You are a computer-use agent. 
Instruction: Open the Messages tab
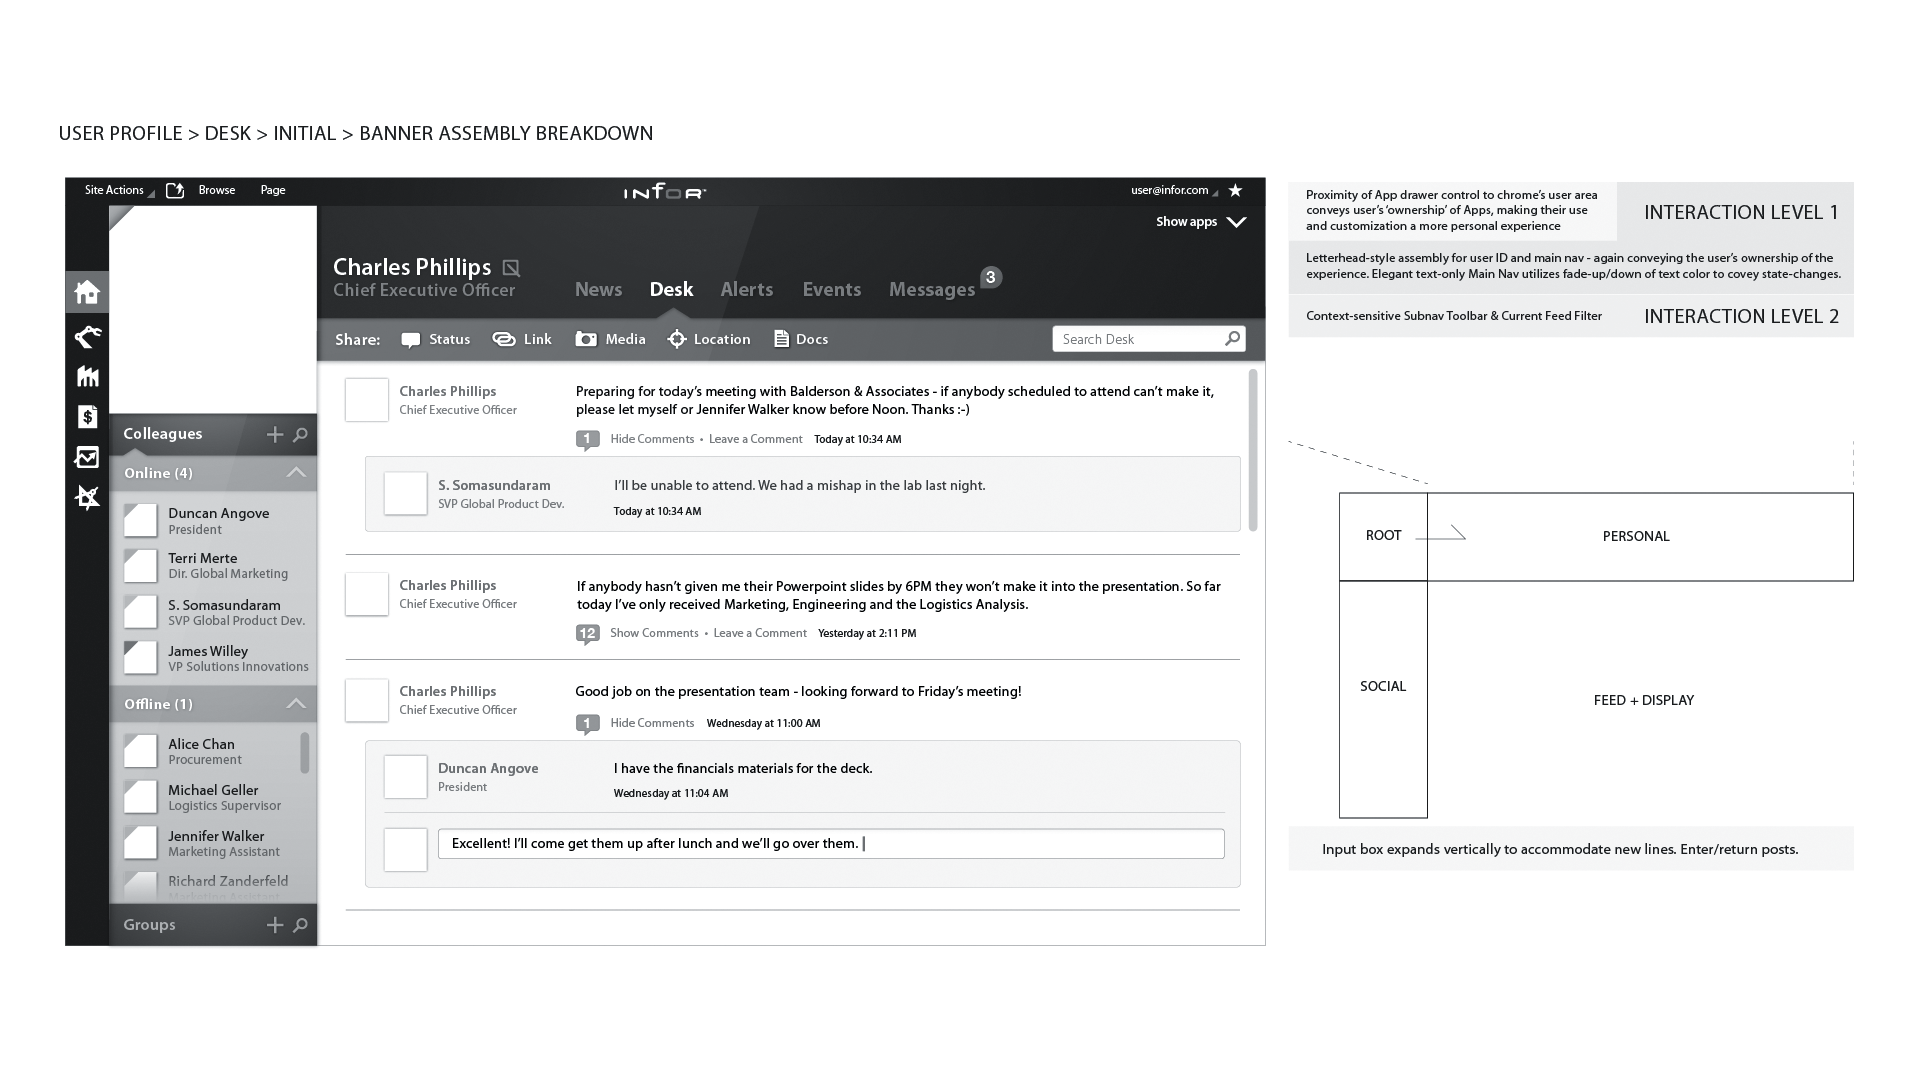tap(932, 289)
